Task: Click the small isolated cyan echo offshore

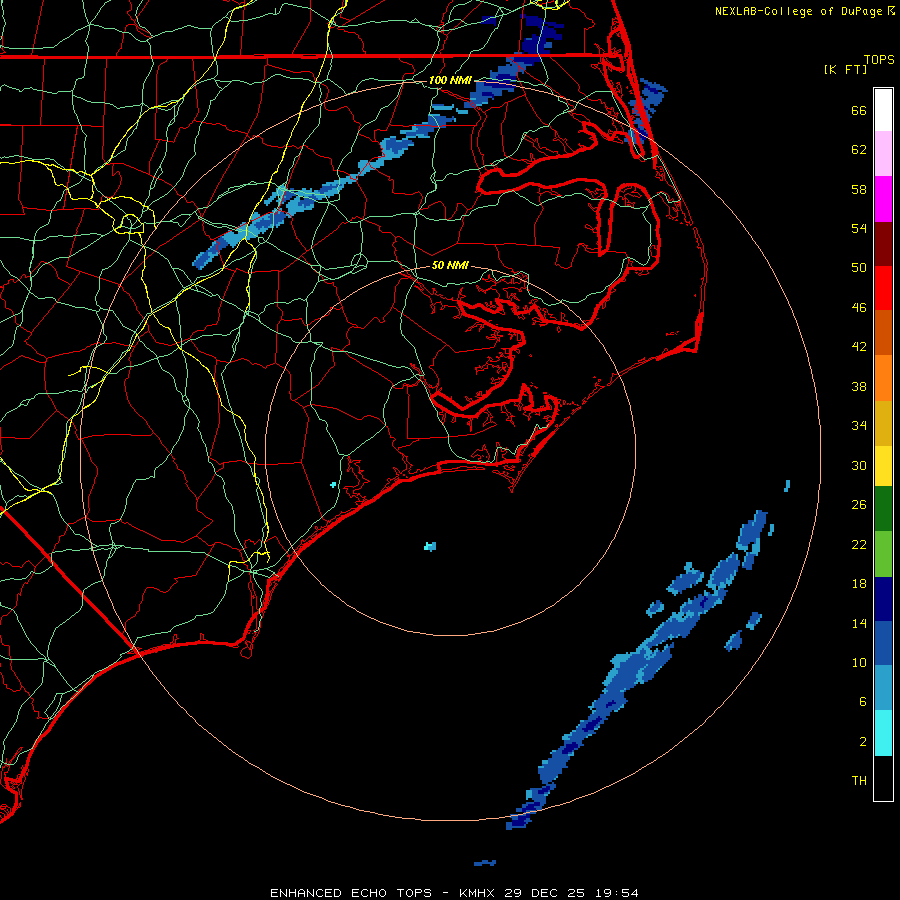Action: pos(430,546)
